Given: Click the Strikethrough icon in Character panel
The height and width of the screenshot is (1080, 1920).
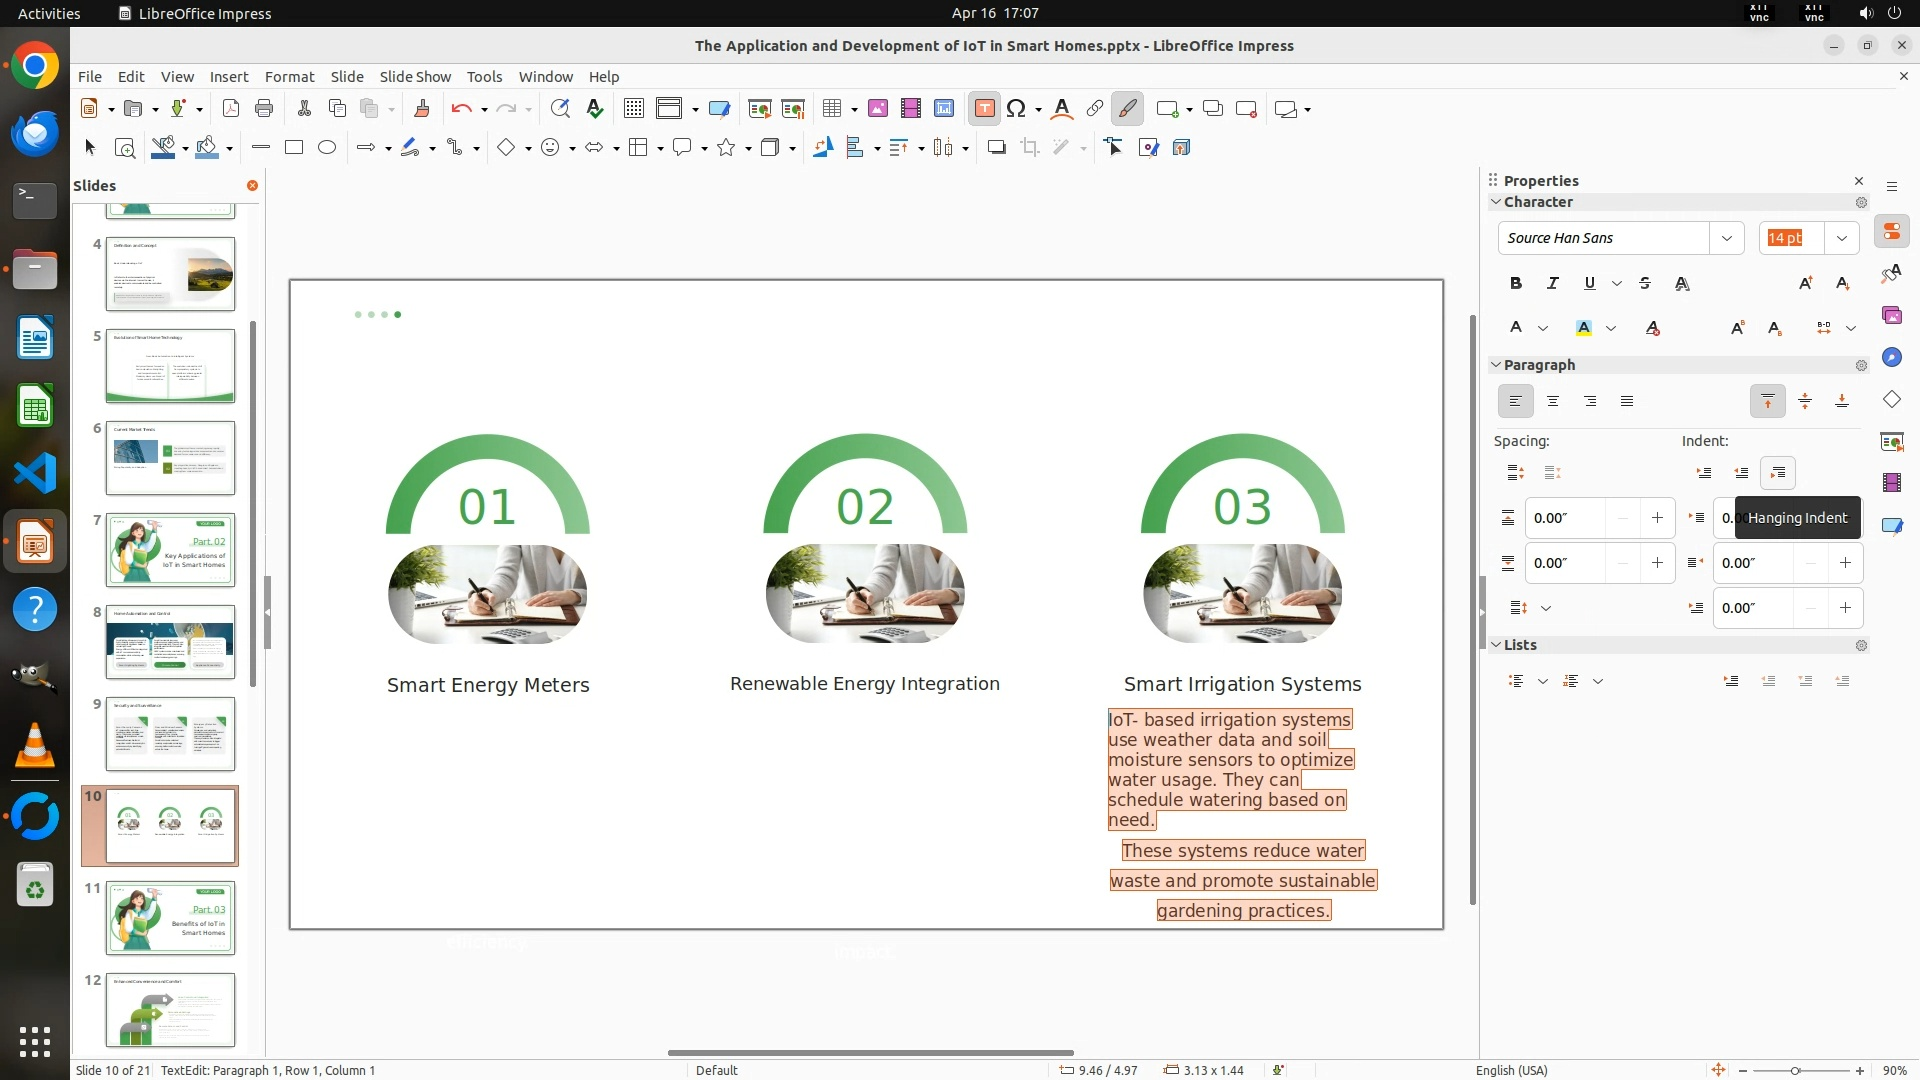Looking at the screenshot, I should [x=1645, y=284].
